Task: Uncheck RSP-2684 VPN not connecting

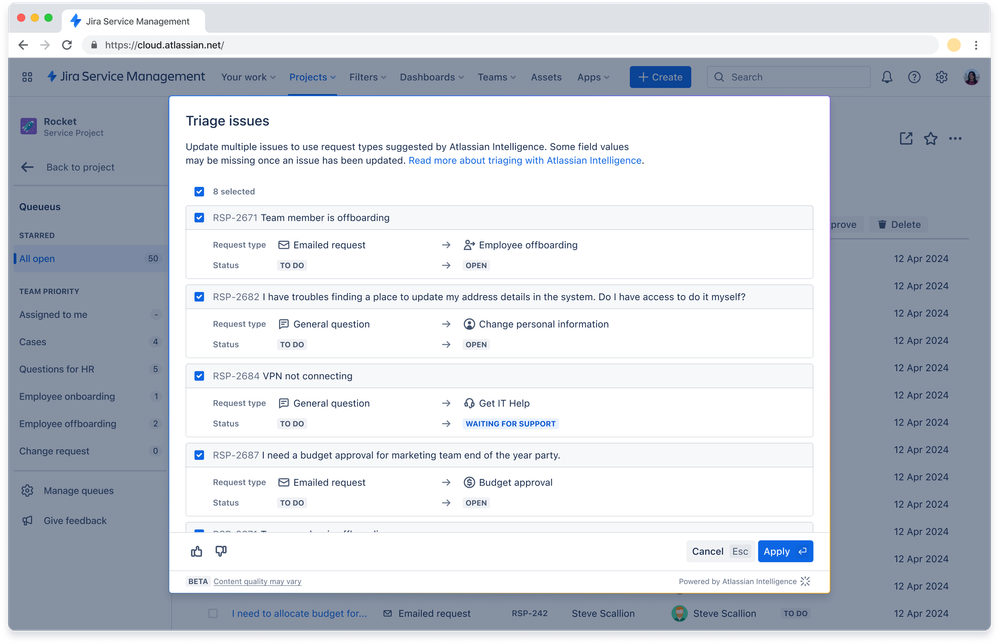Action: (x=199, y=376)
